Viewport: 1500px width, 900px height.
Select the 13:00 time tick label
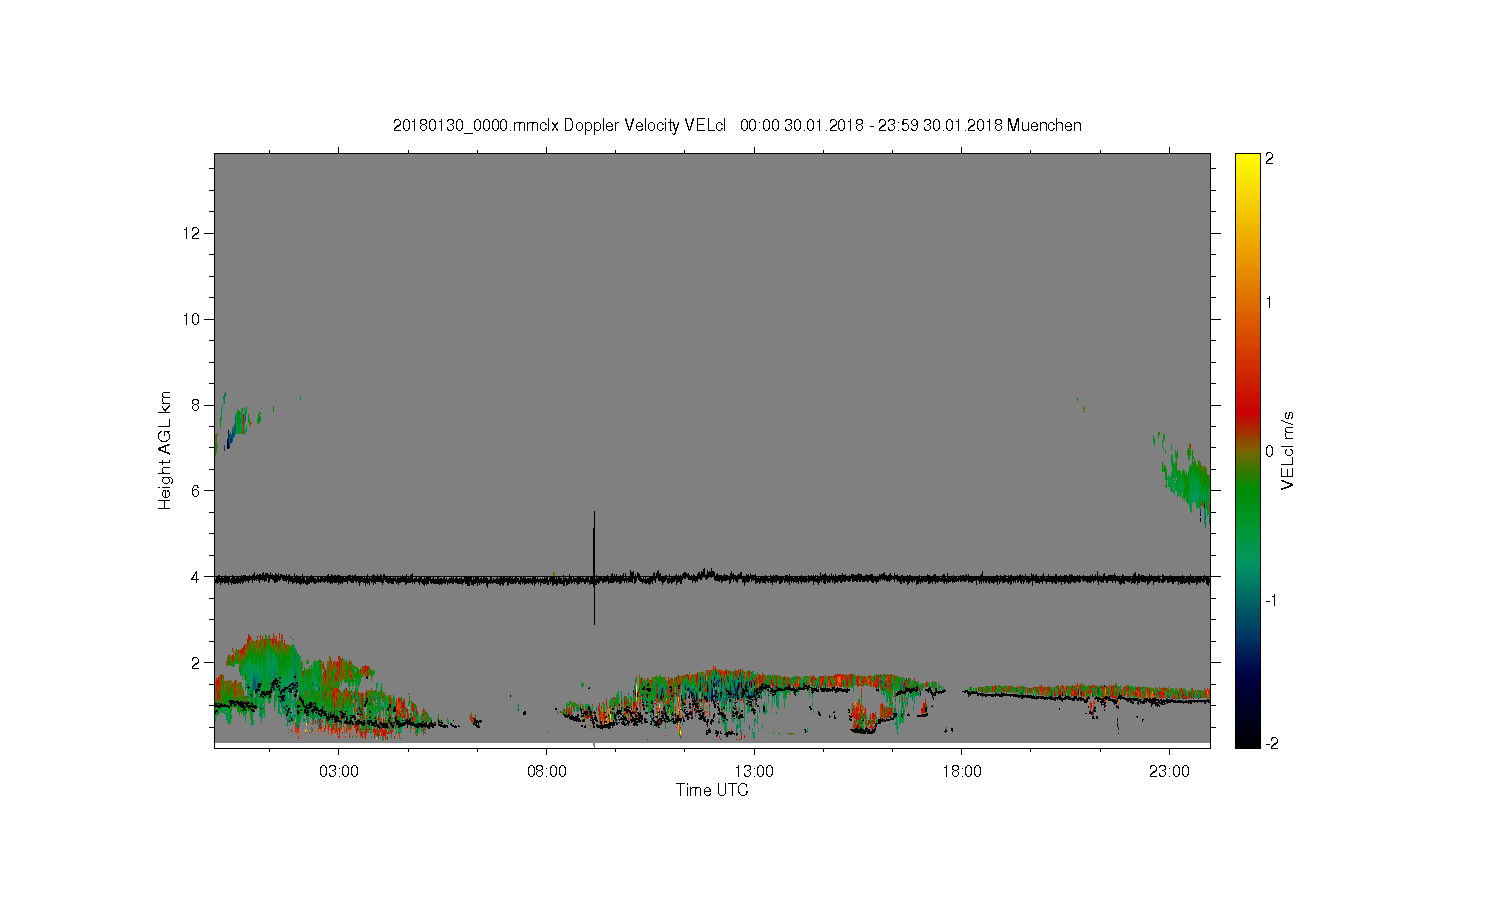[x=754, y=772]
